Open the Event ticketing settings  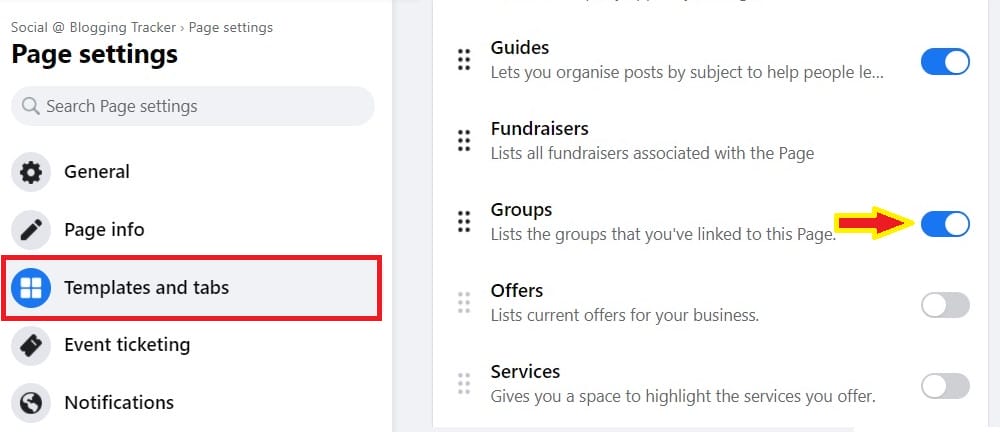[191, 345]
